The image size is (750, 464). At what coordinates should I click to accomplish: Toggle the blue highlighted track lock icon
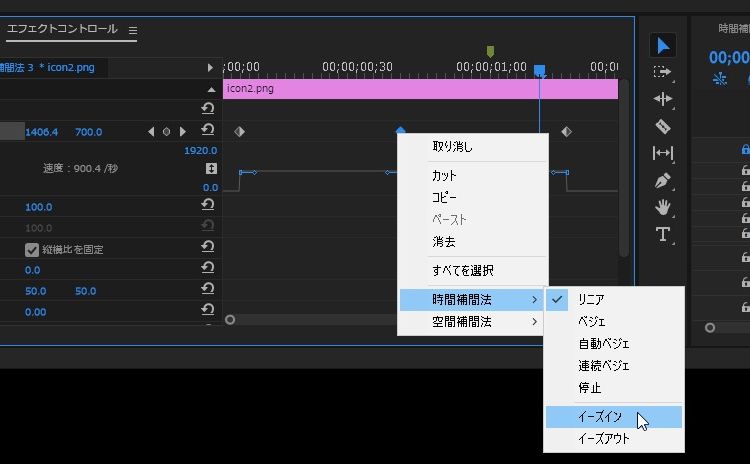coord(745,150)
